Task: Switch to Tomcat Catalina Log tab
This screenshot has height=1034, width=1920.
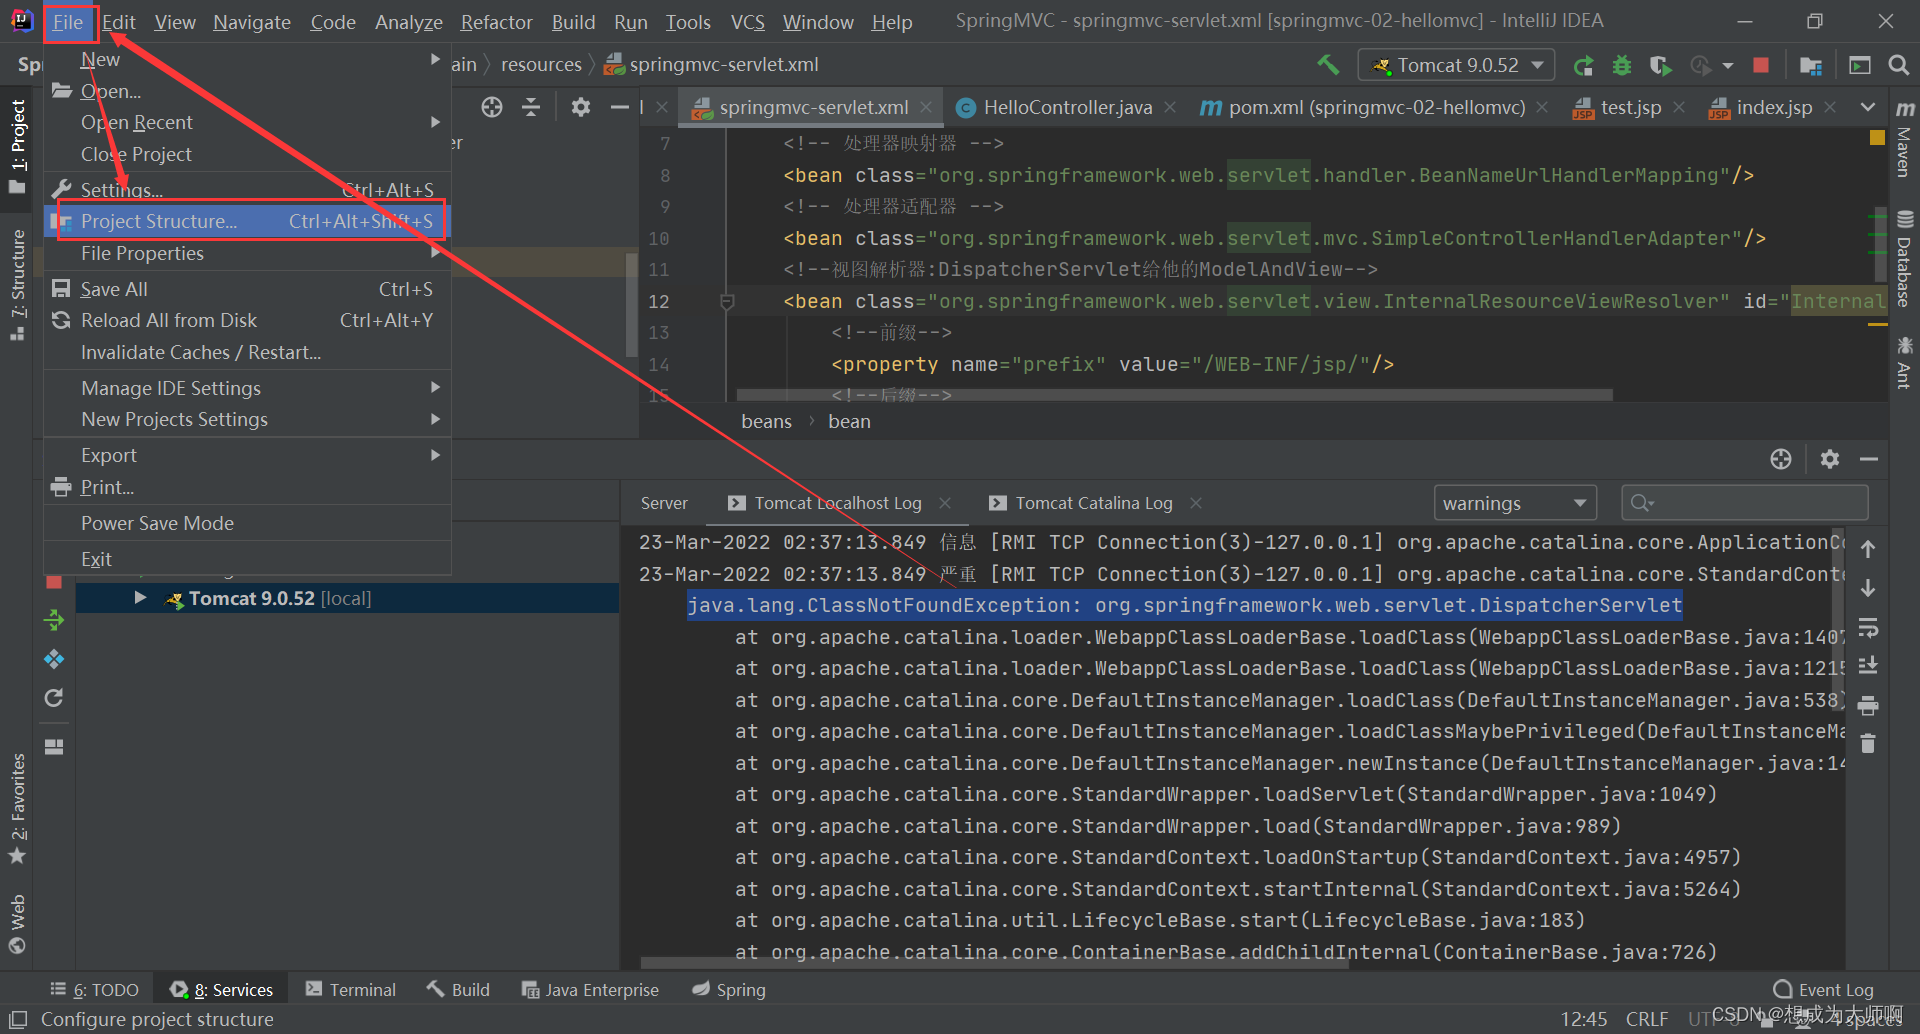Action: click(1094, 503)
